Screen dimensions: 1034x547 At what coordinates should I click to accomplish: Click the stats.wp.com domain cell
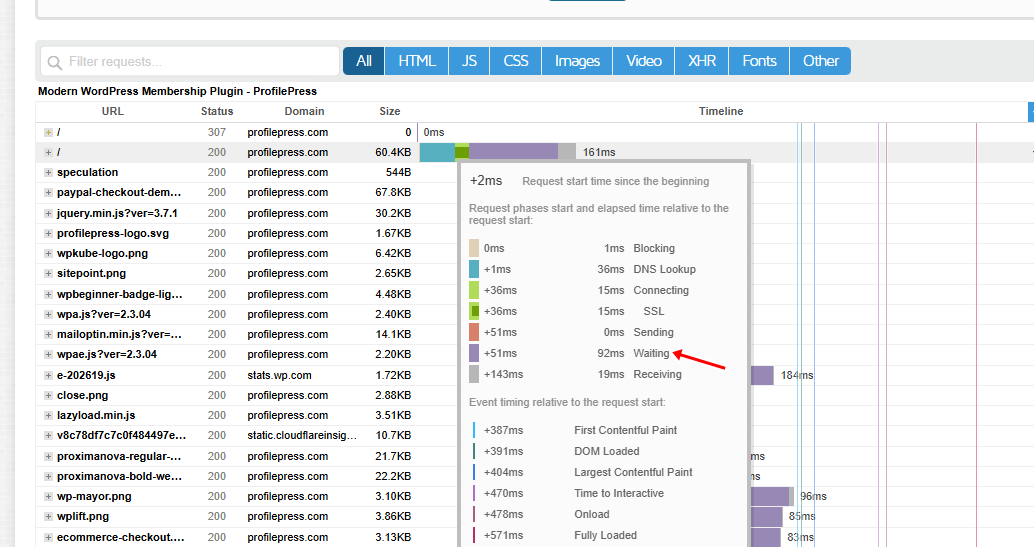280,375
